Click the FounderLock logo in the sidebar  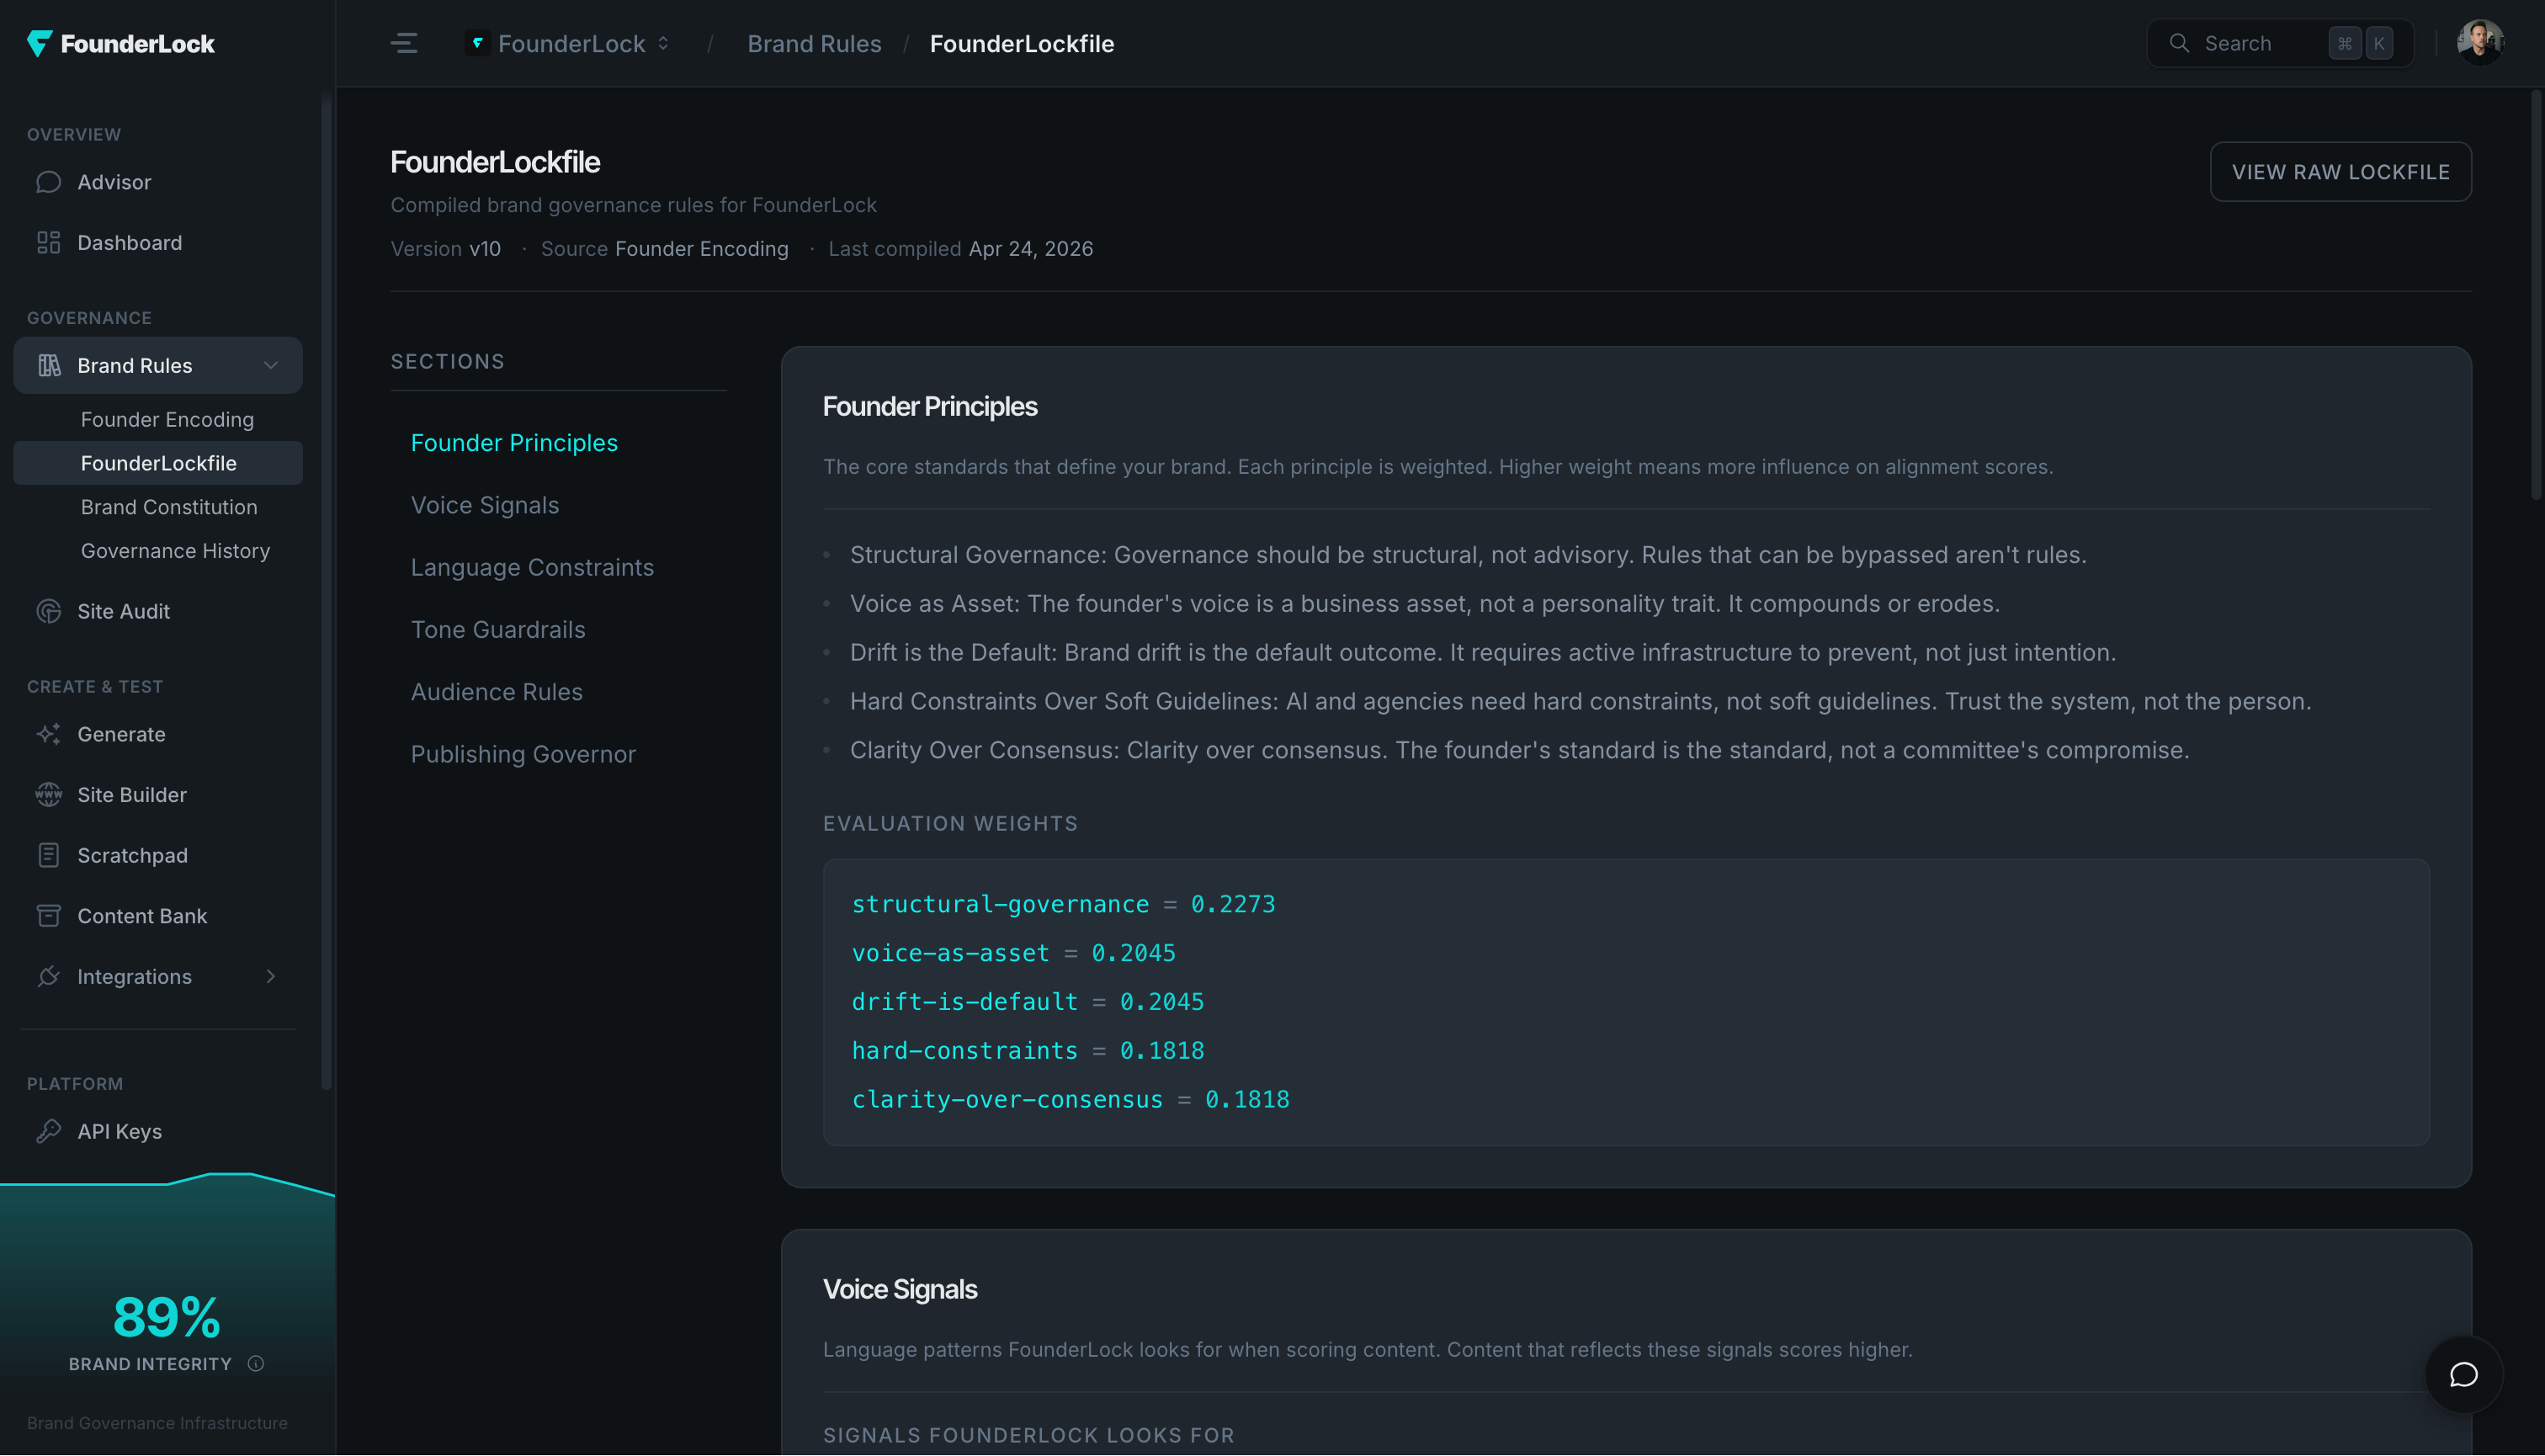click(121, 44)
